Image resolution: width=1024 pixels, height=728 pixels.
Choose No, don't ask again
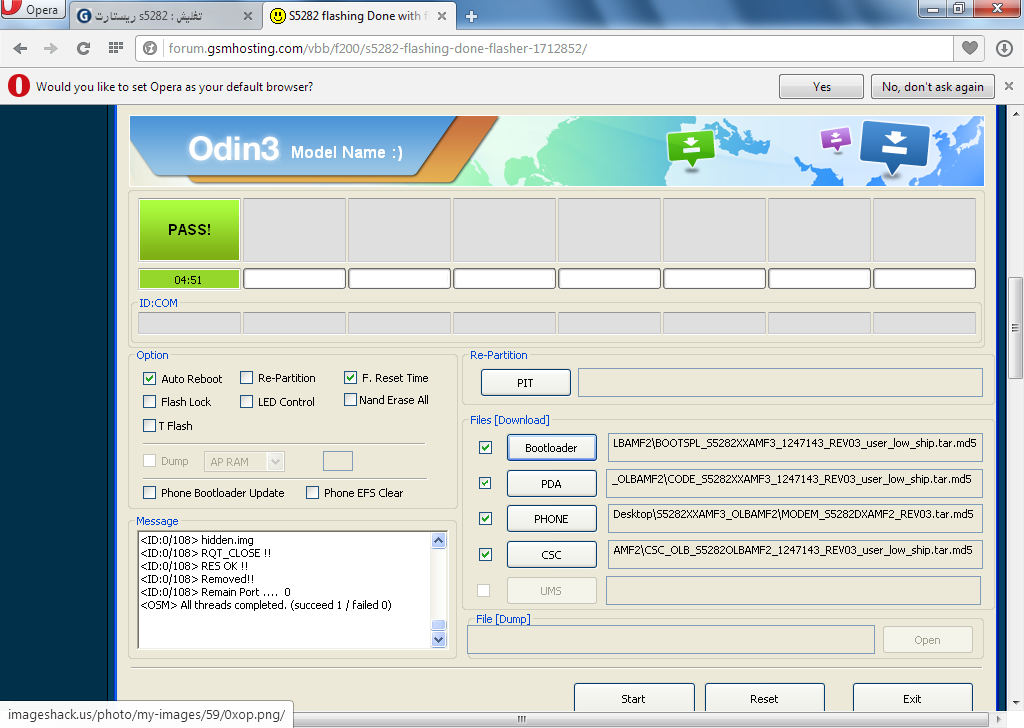click(x=933, y=87)
